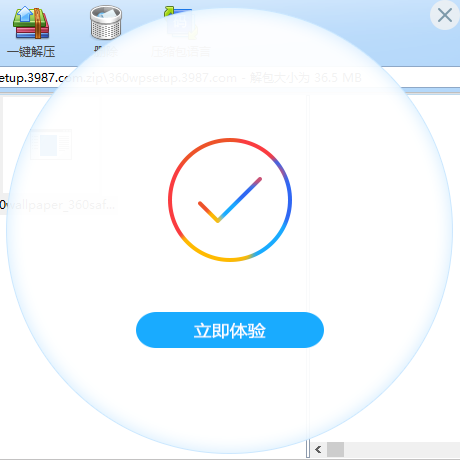Close the circular popup with the X button
Screen dimensions: 460x460
(x=445, y=15)
